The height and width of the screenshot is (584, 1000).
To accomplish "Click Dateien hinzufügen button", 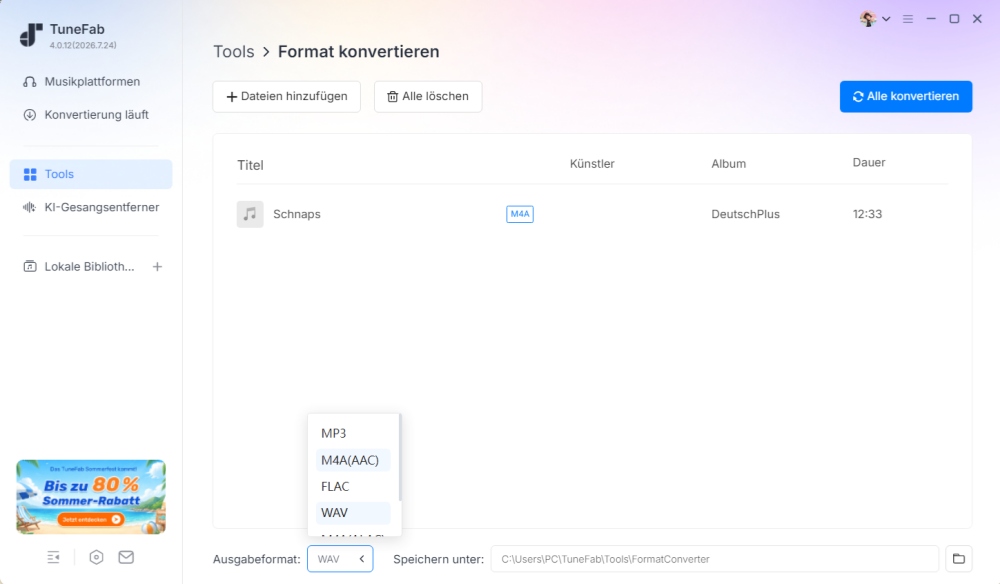I will [x=286, y=96].
